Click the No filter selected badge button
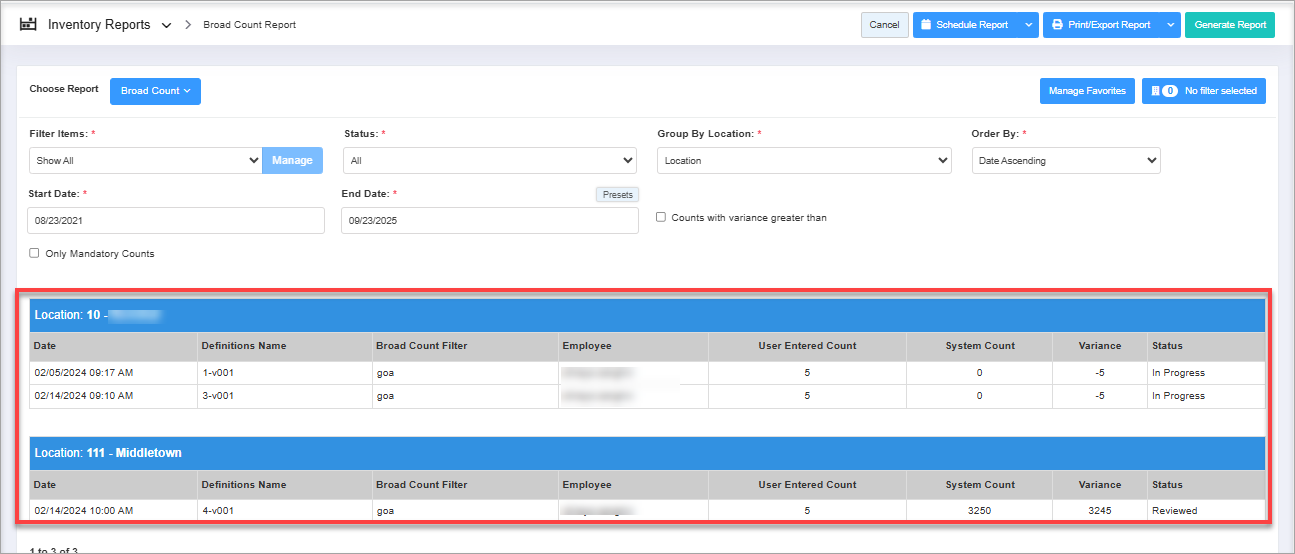 pyautogui.click(x=1204, y=91)
